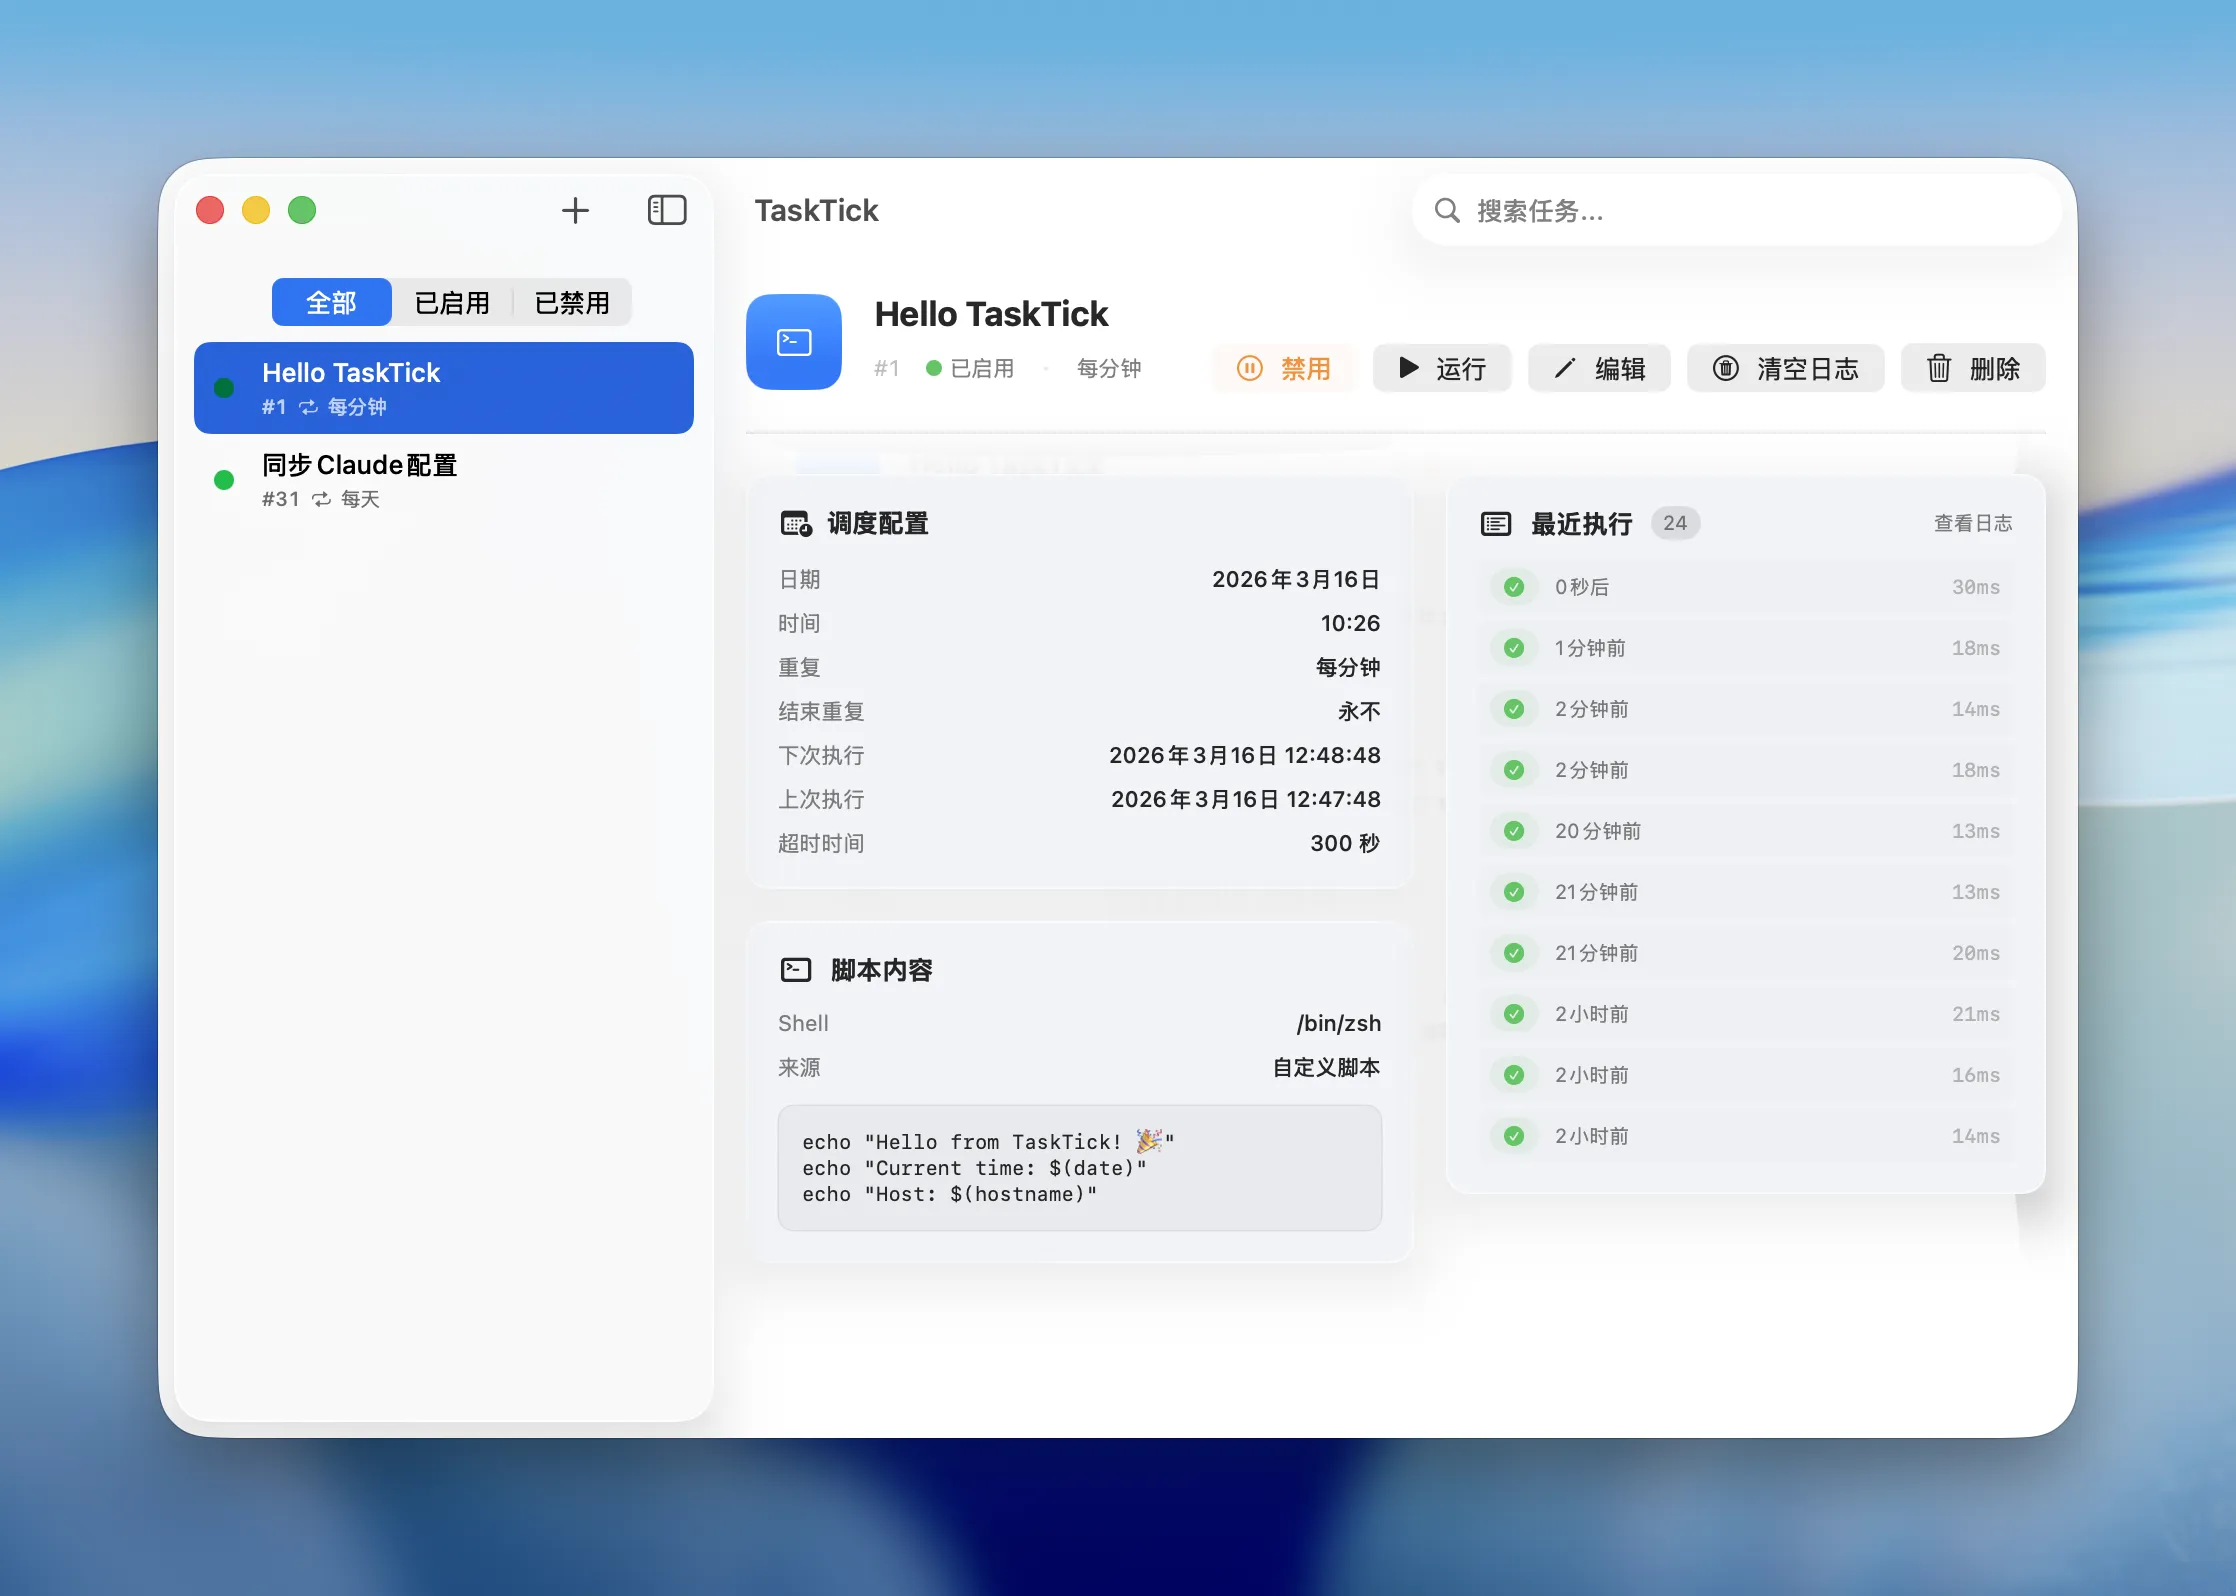
Task: Select the 全部 tab
Action: (331, 302)
